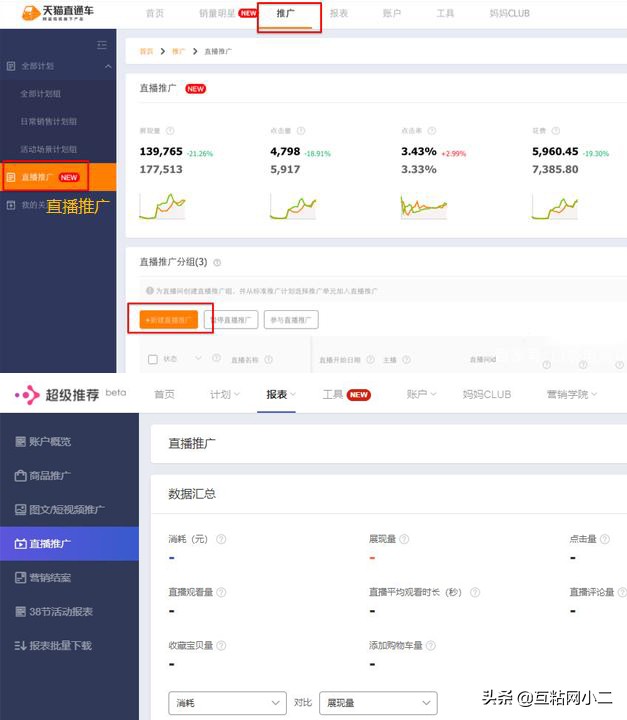Click the 商品推广 shopping bag icon

point(21,475)
